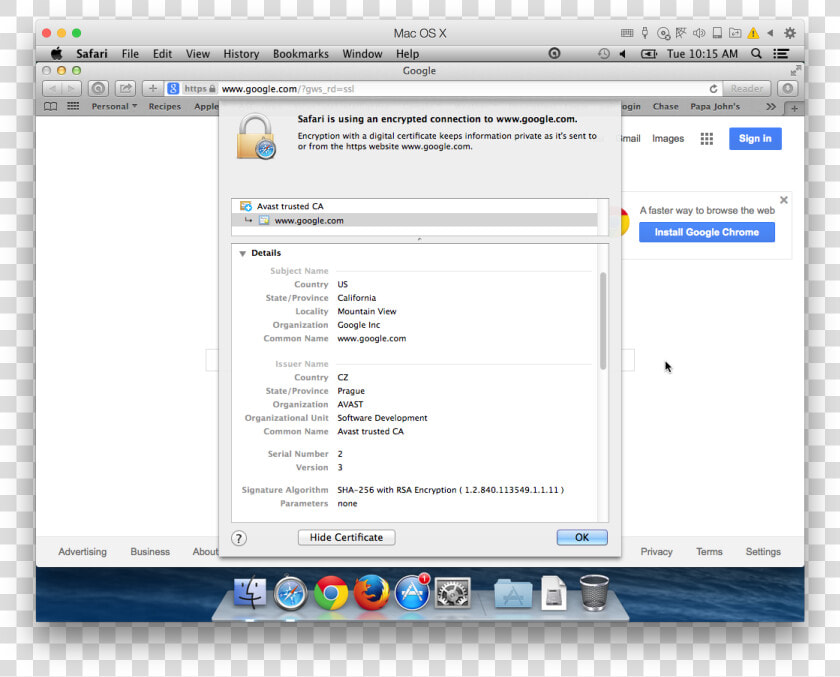Select the www.google.com certificate row
The height and width of the screenshot is (677, 840).
(x=415, y=220)
